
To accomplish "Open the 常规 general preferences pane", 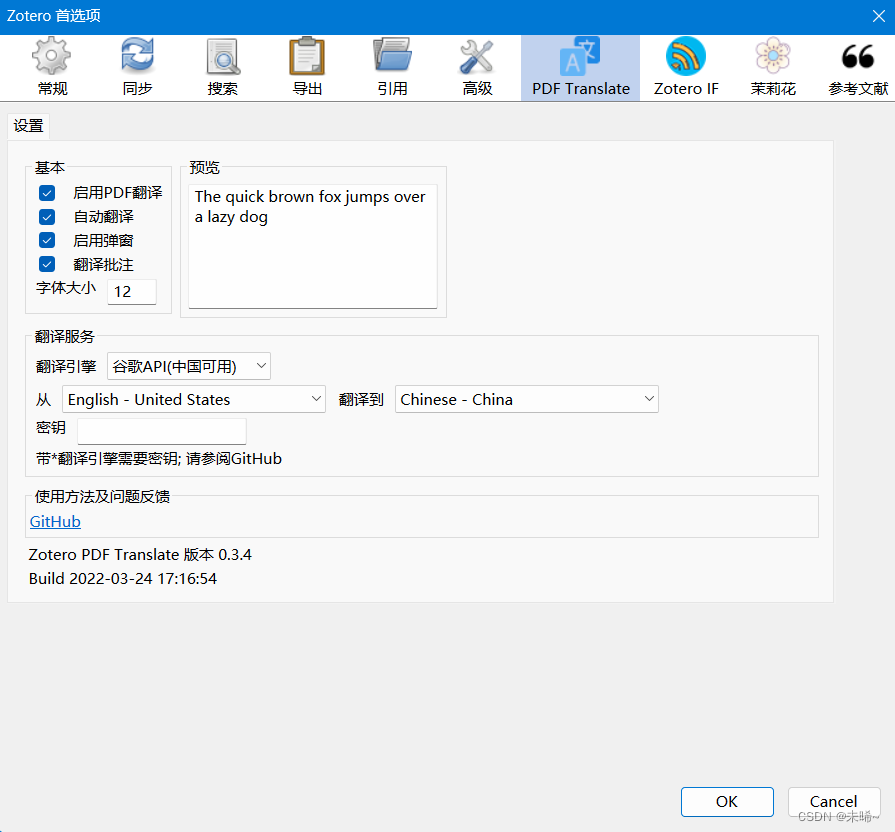I will 52,67.
